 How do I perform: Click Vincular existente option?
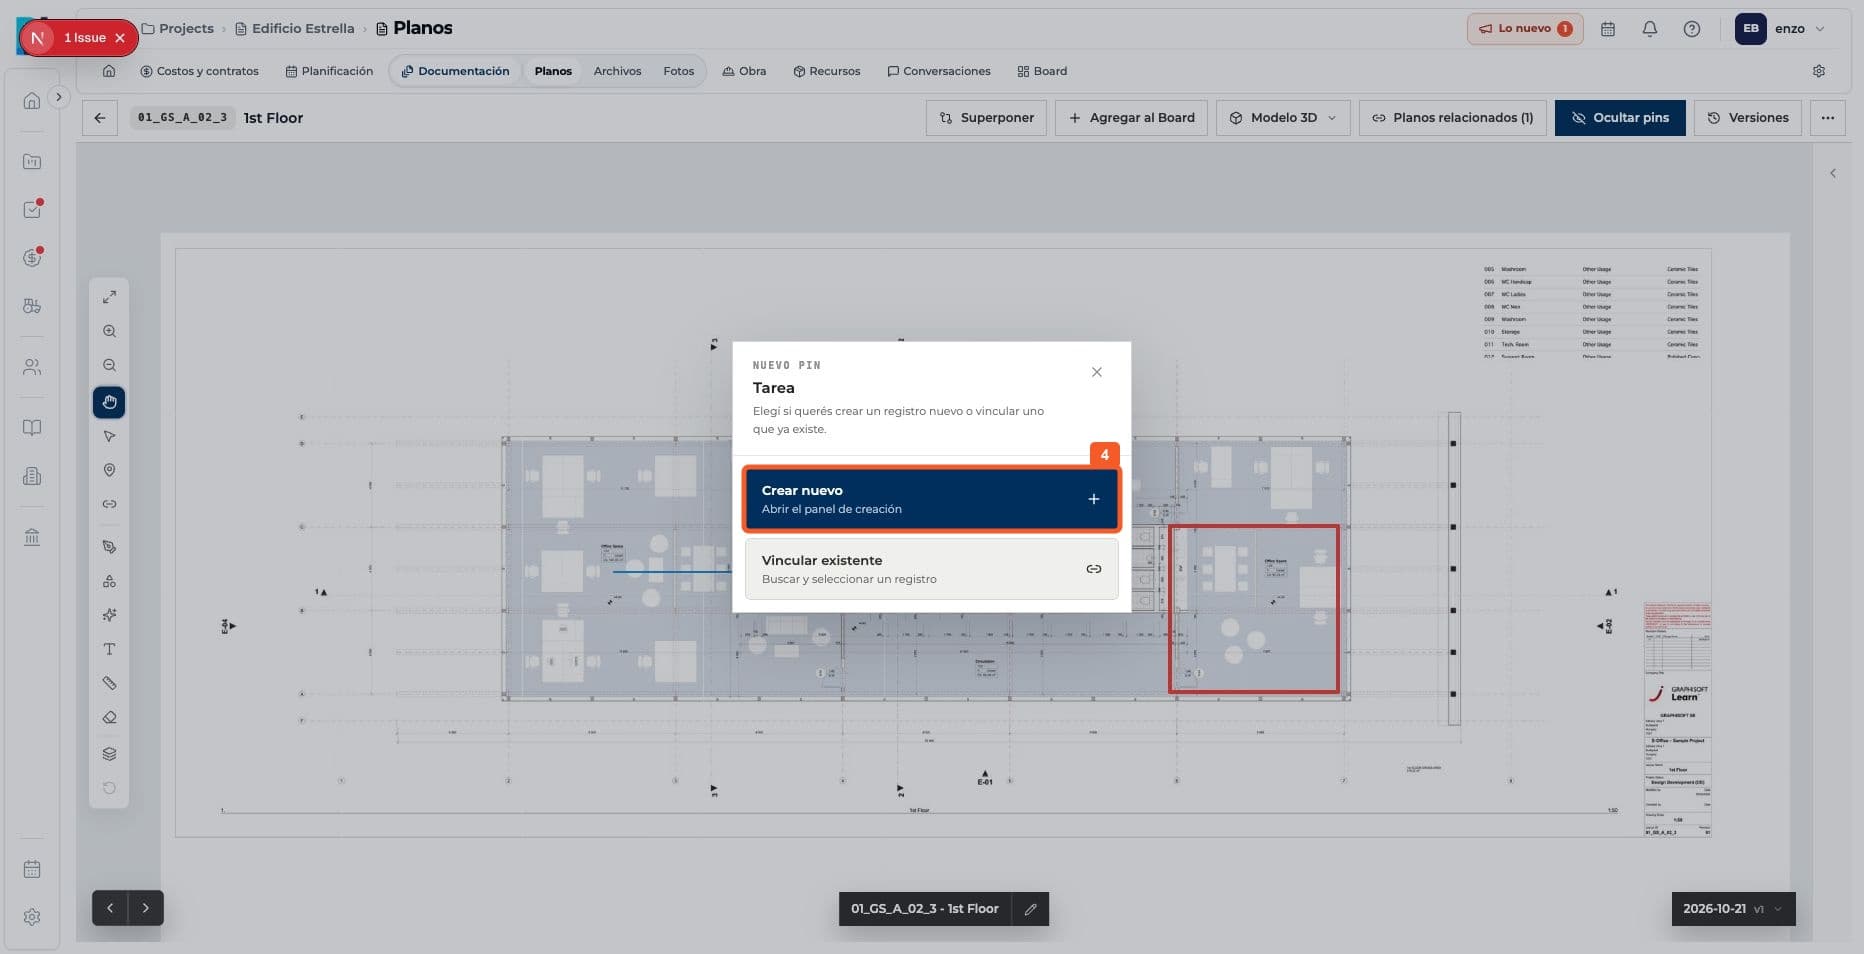pos(931,569)
